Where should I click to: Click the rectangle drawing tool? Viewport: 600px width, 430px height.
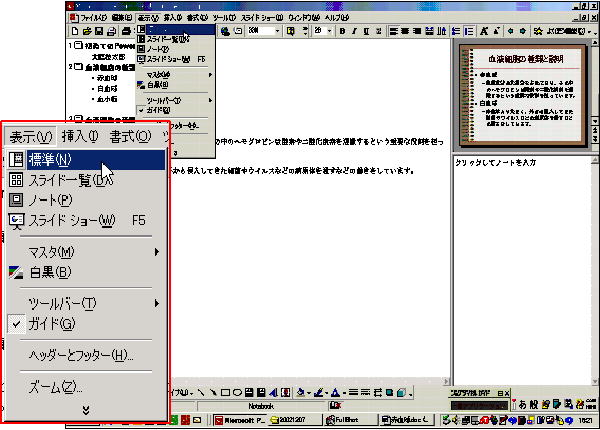click(x=225, y=393)
